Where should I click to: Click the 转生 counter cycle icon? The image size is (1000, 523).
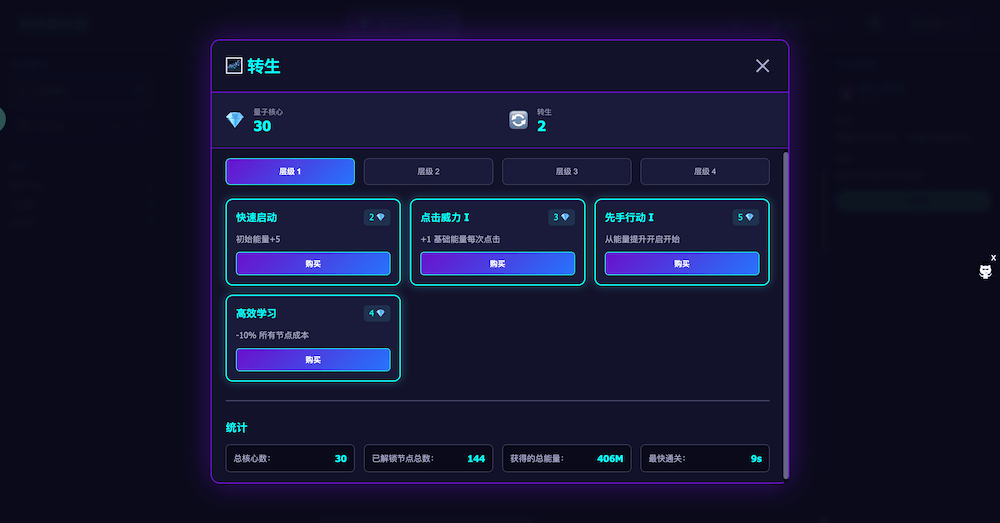[518, 120]
